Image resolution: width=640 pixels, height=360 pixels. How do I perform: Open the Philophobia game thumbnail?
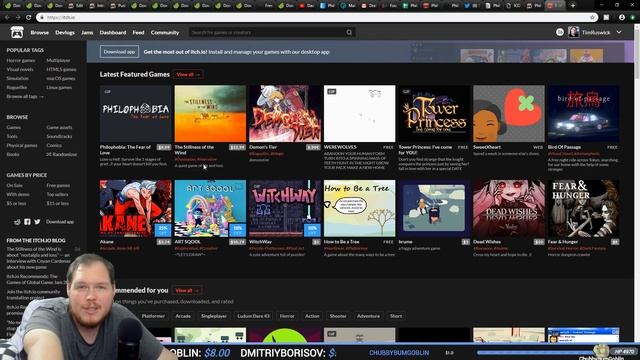coord(136,113)
